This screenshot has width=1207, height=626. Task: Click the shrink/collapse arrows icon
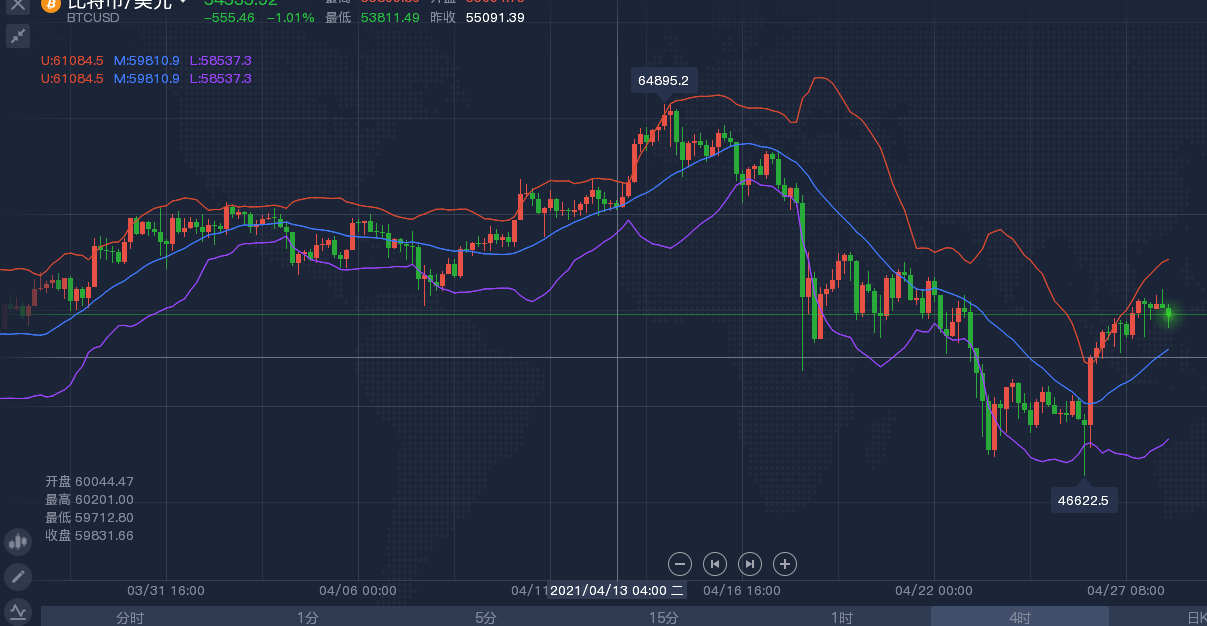(18, 37)
